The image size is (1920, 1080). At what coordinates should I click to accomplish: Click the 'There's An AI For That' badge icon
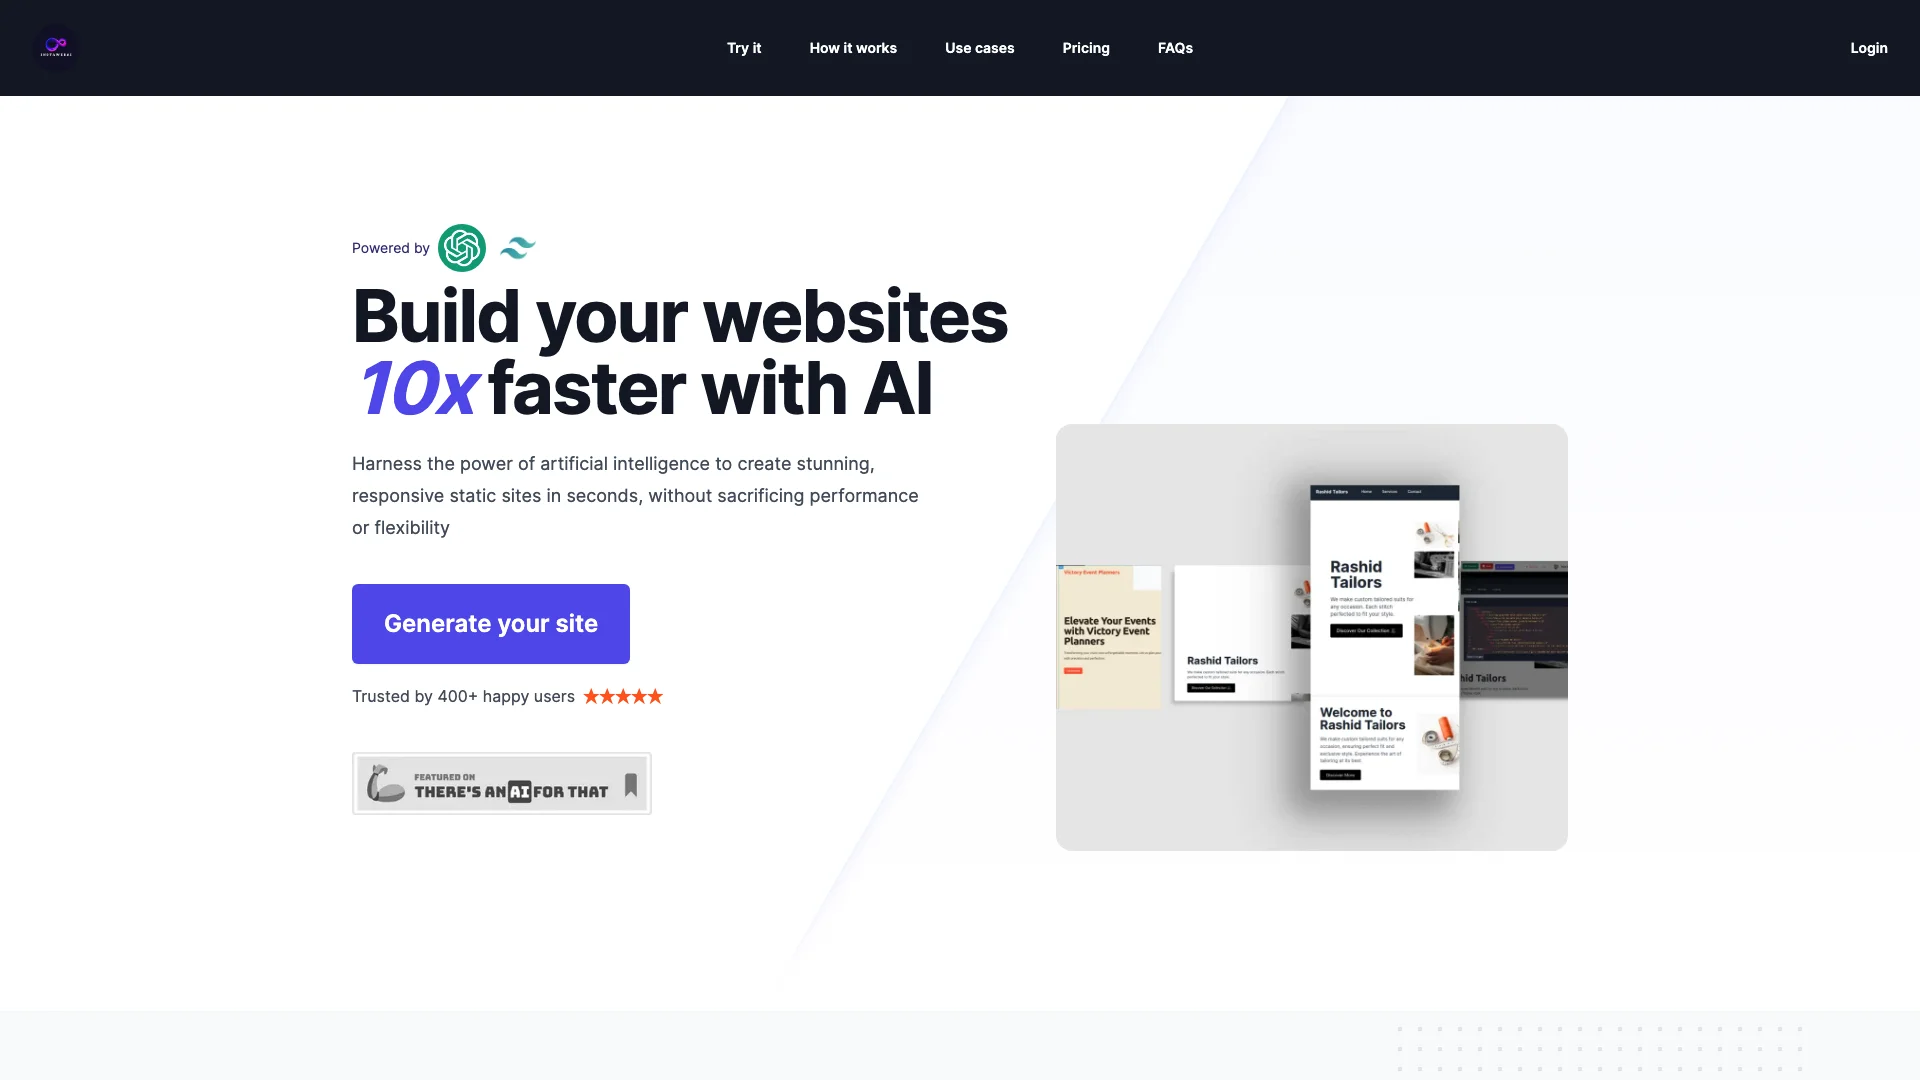(502, 782)
